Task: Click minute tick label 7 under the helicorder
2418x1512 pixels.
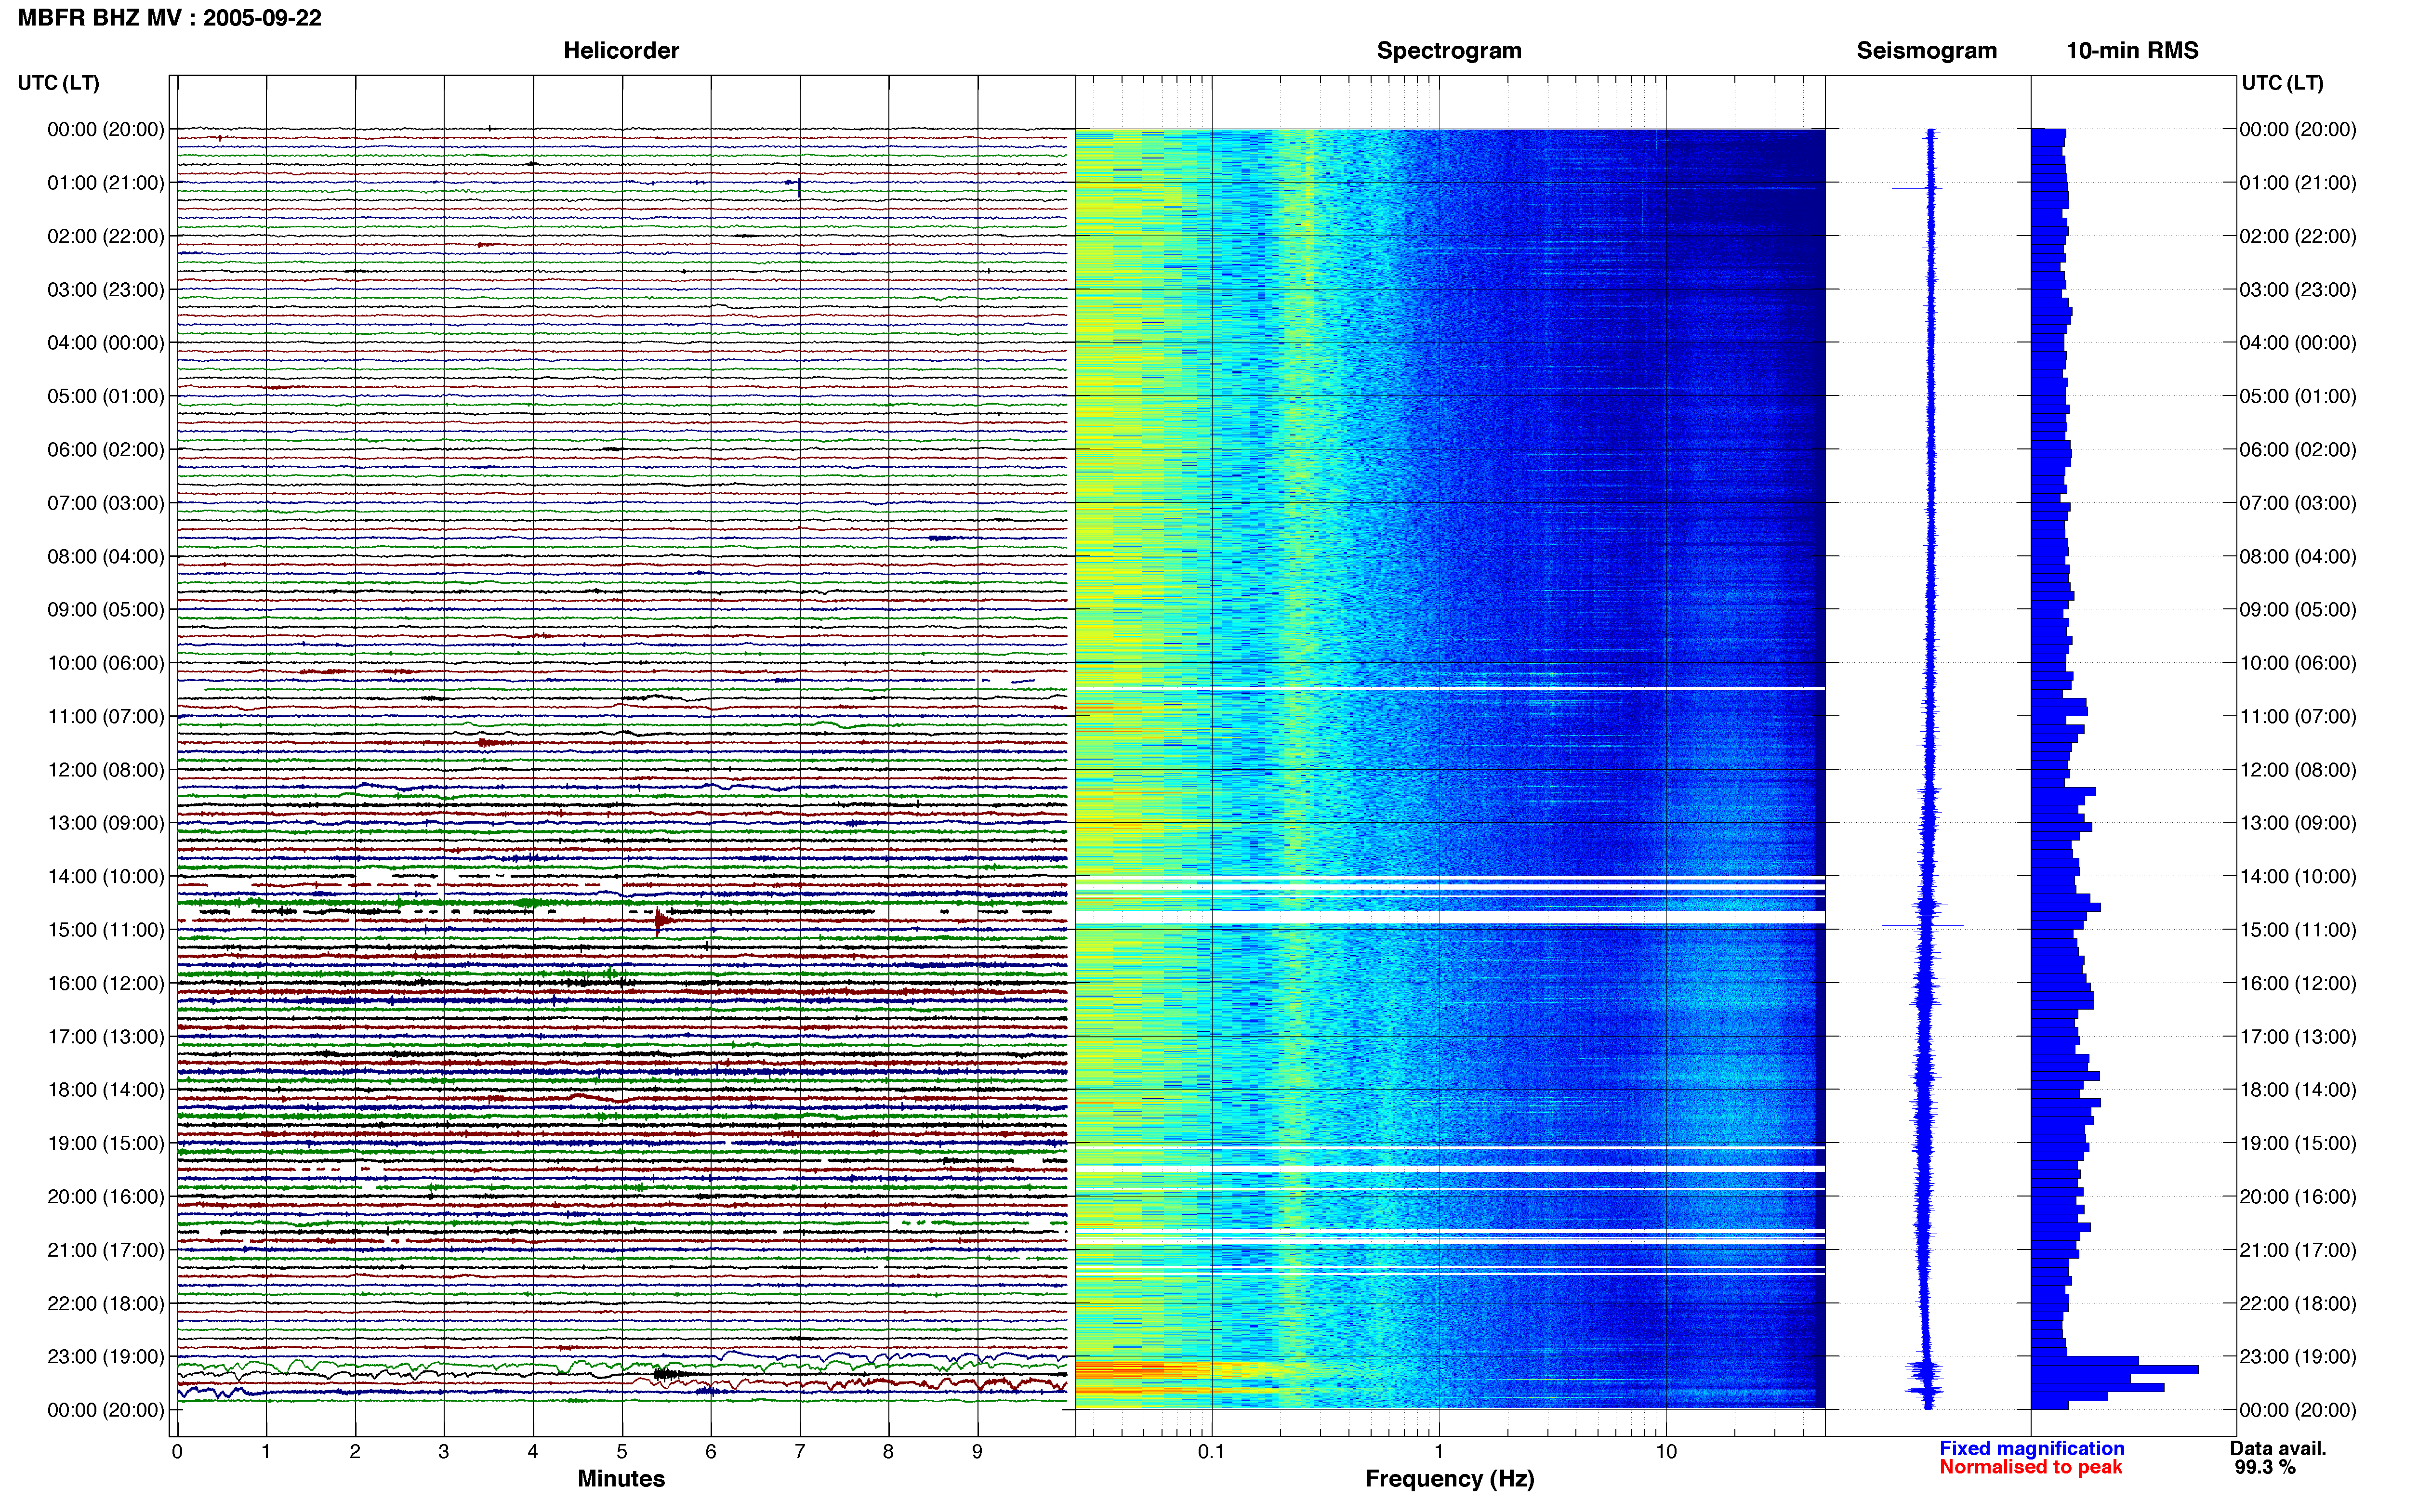Action: click(800, 1451)
